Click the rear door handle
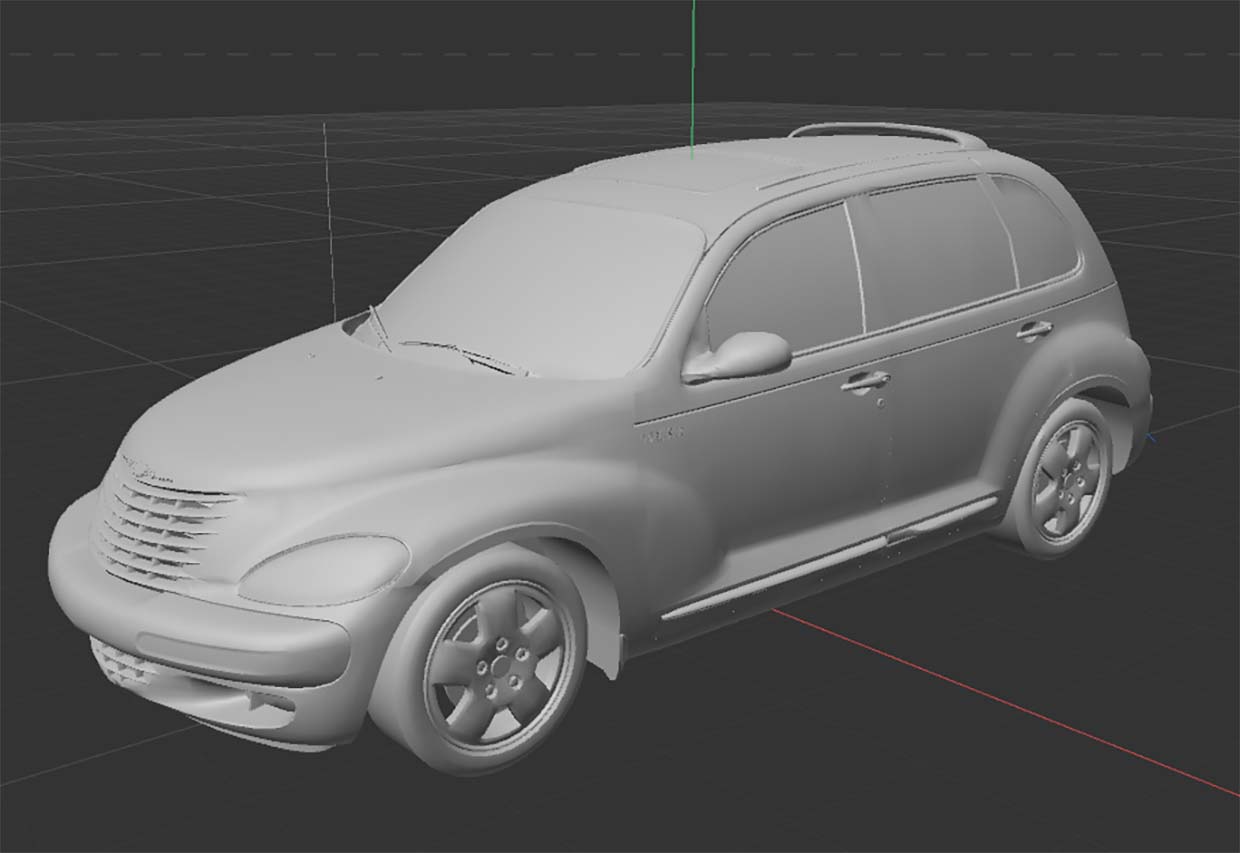Screen dimensions: 1240x853 point(1034,329)
